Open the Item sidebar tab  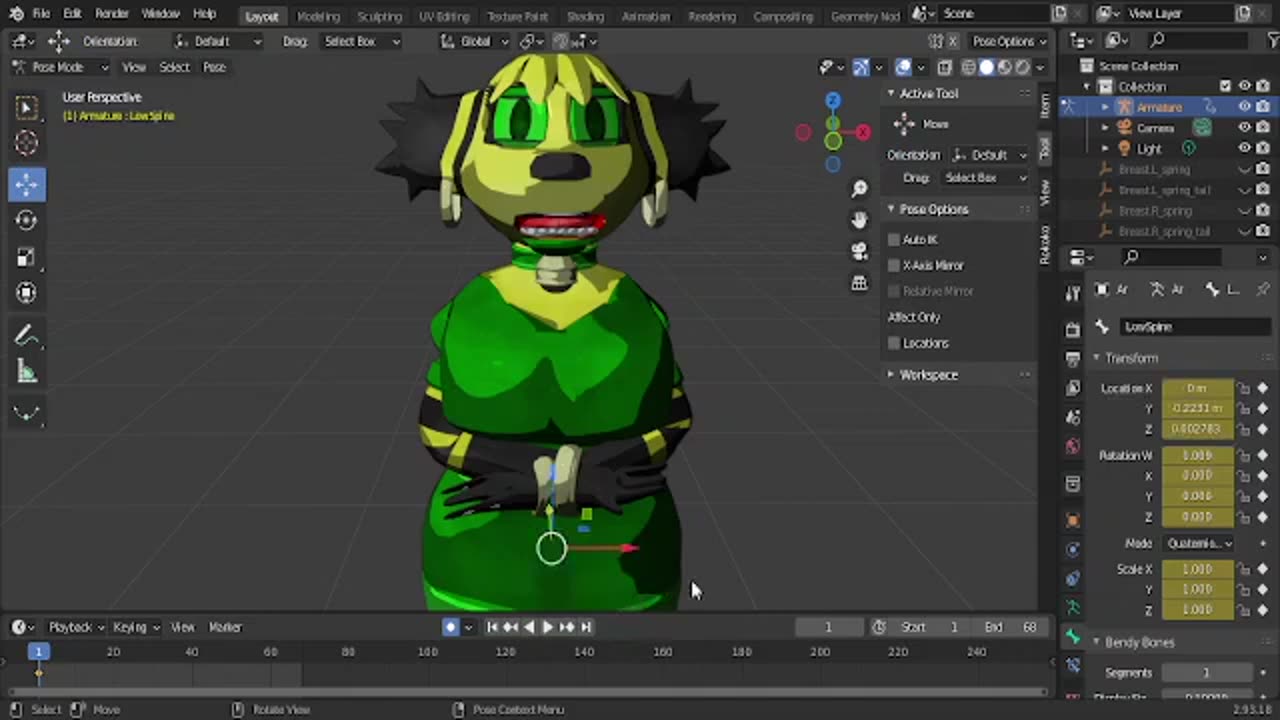[x=1045, y=105]
